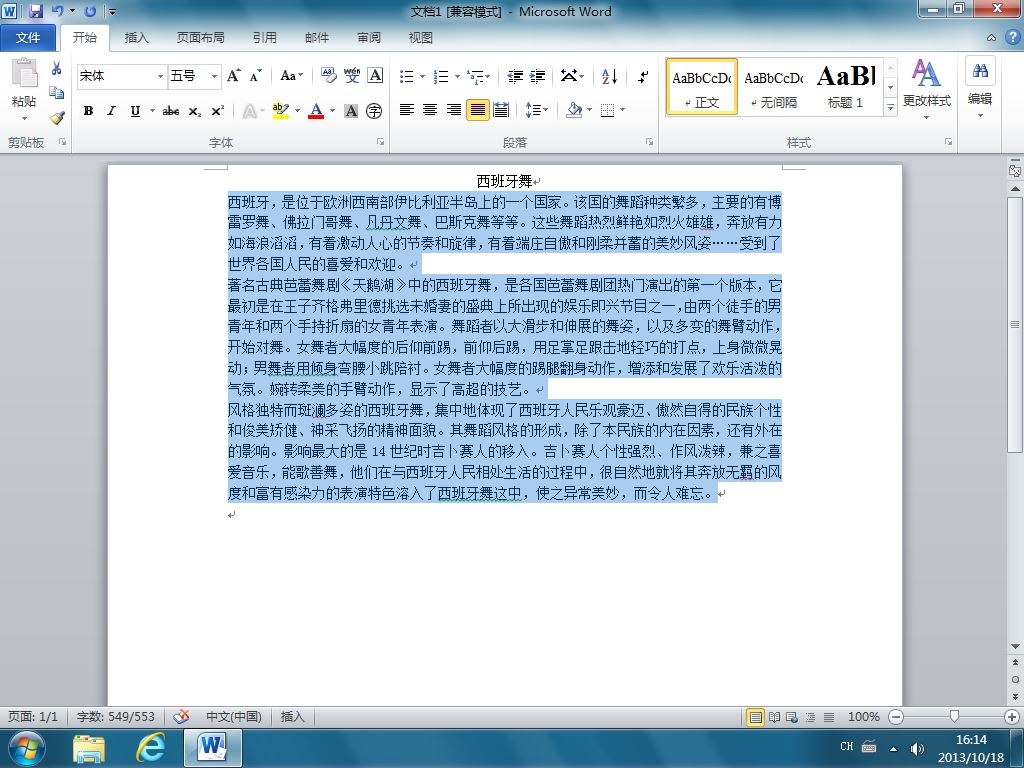Viewport: 1024px width, 768px height.
Task: Center the paragraph text
Action: pyautogui.click(x=430, y=110)
